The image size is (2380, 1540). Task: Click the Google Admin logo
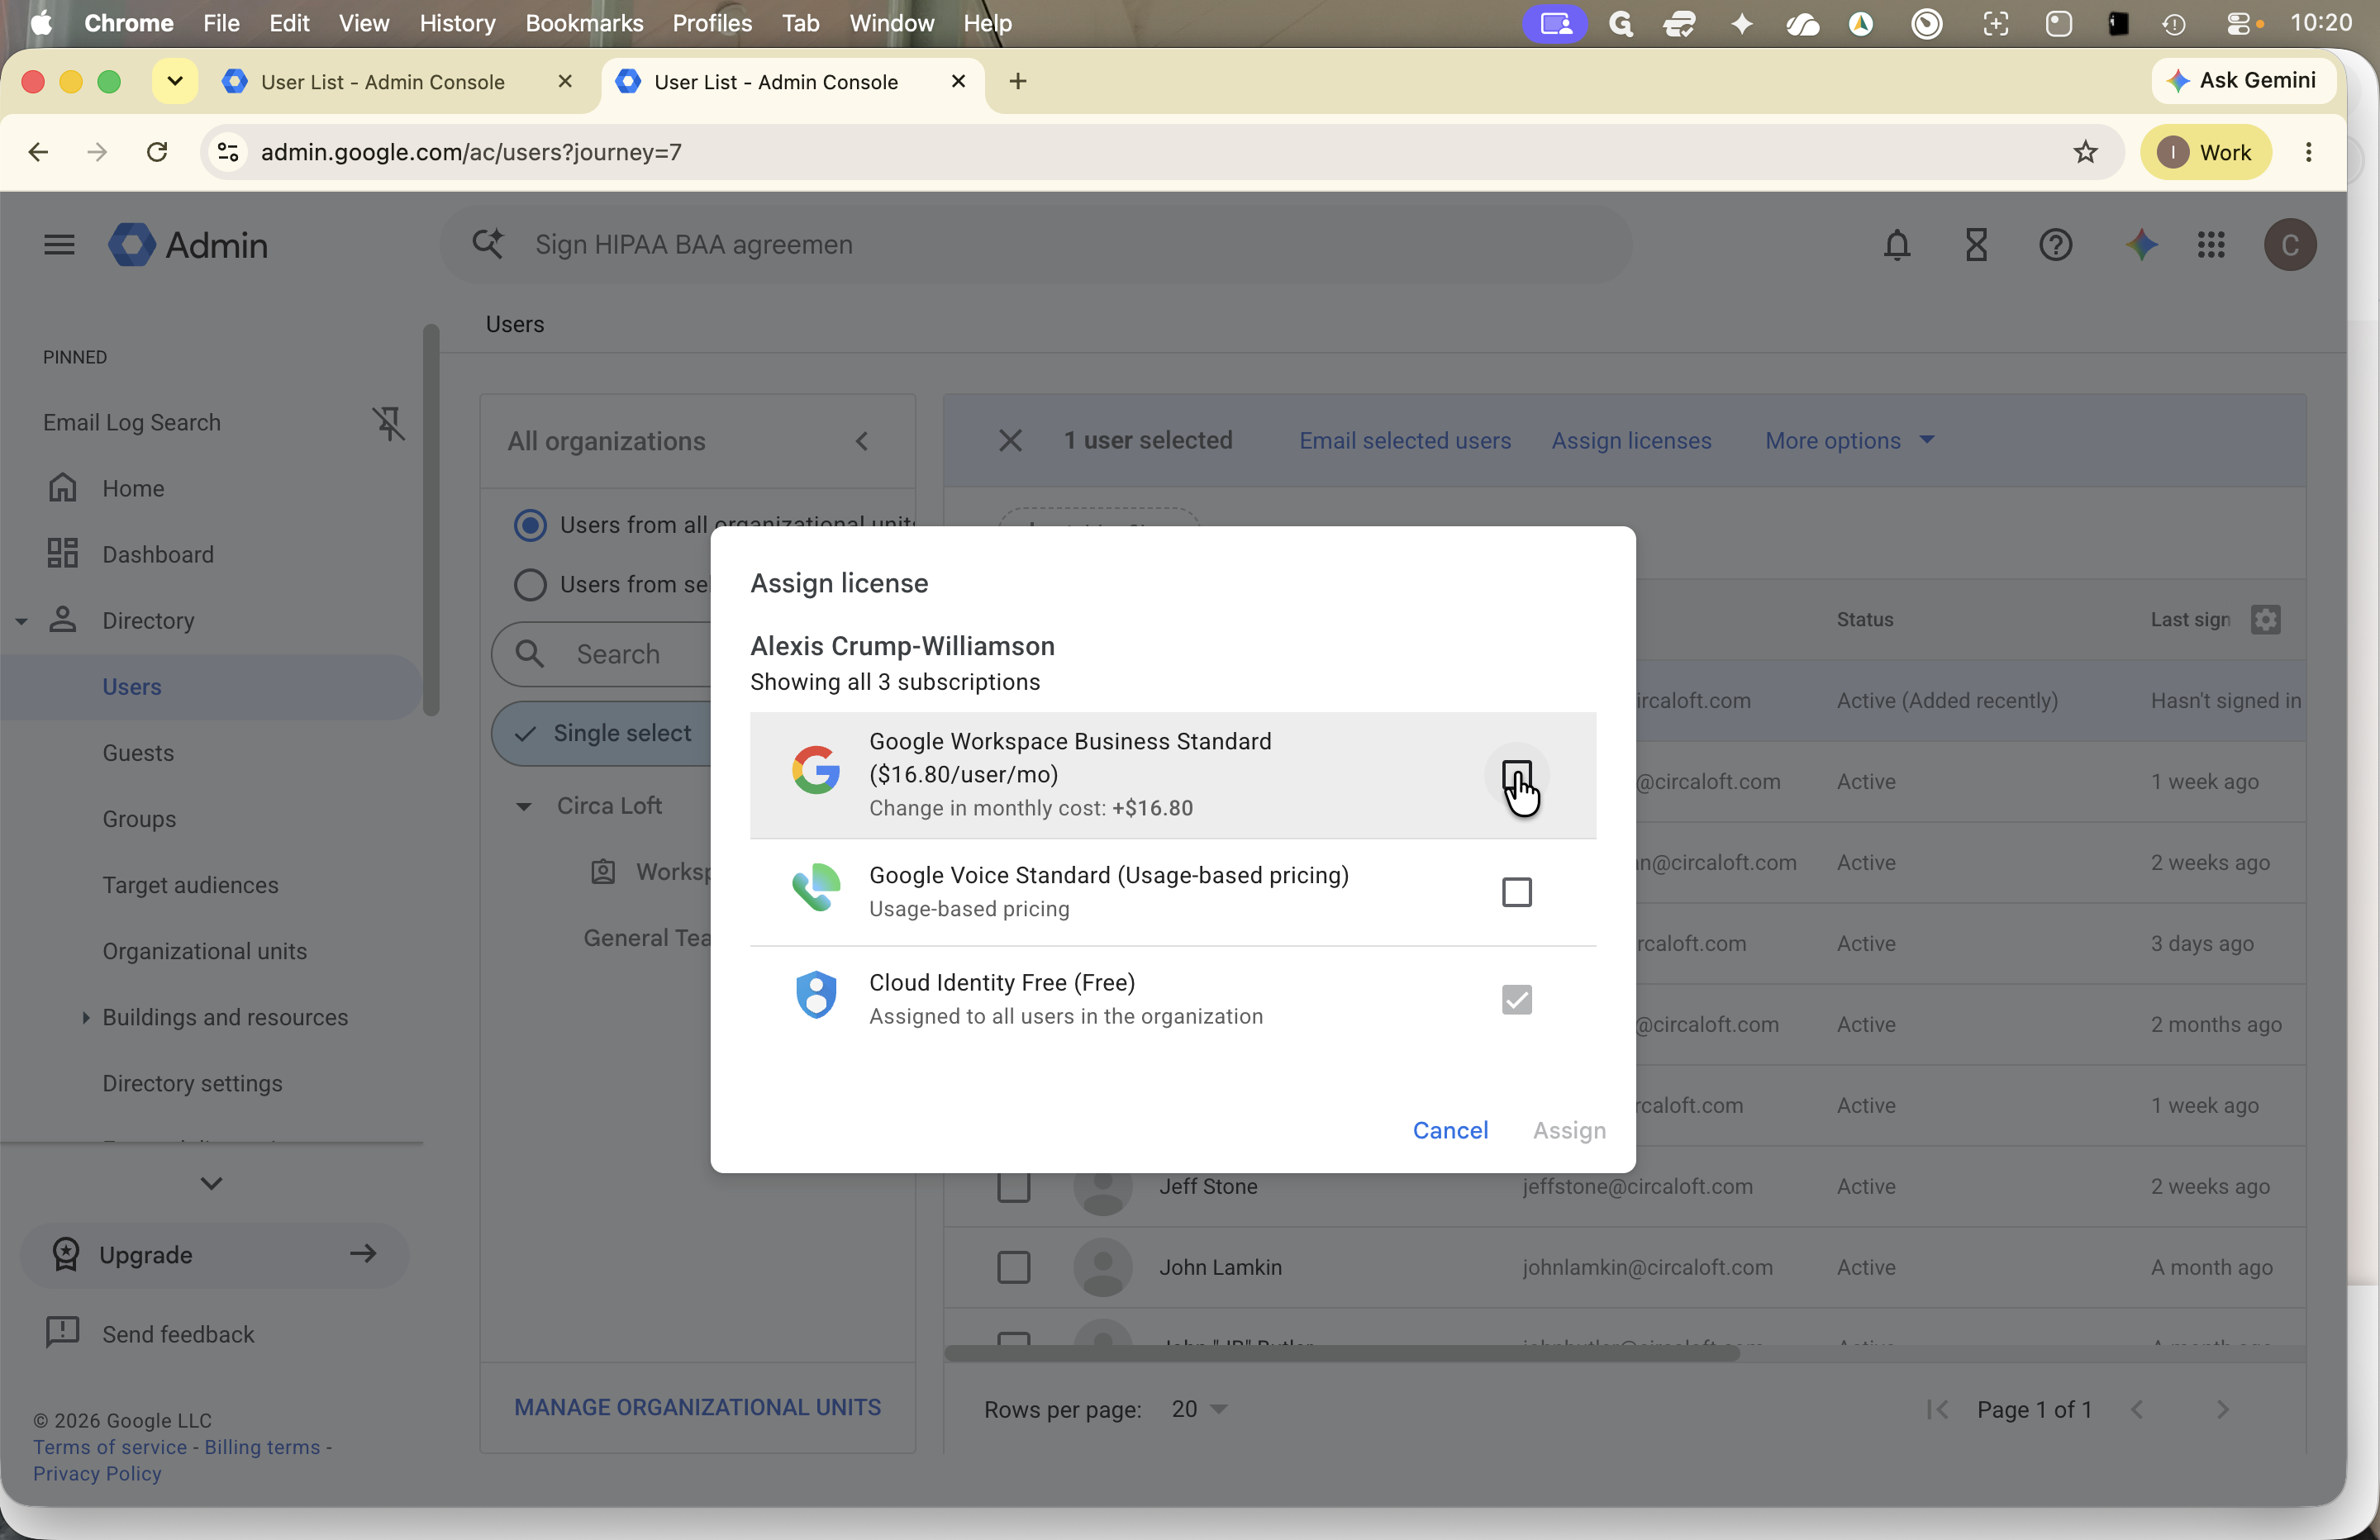[x=188, y=245]
